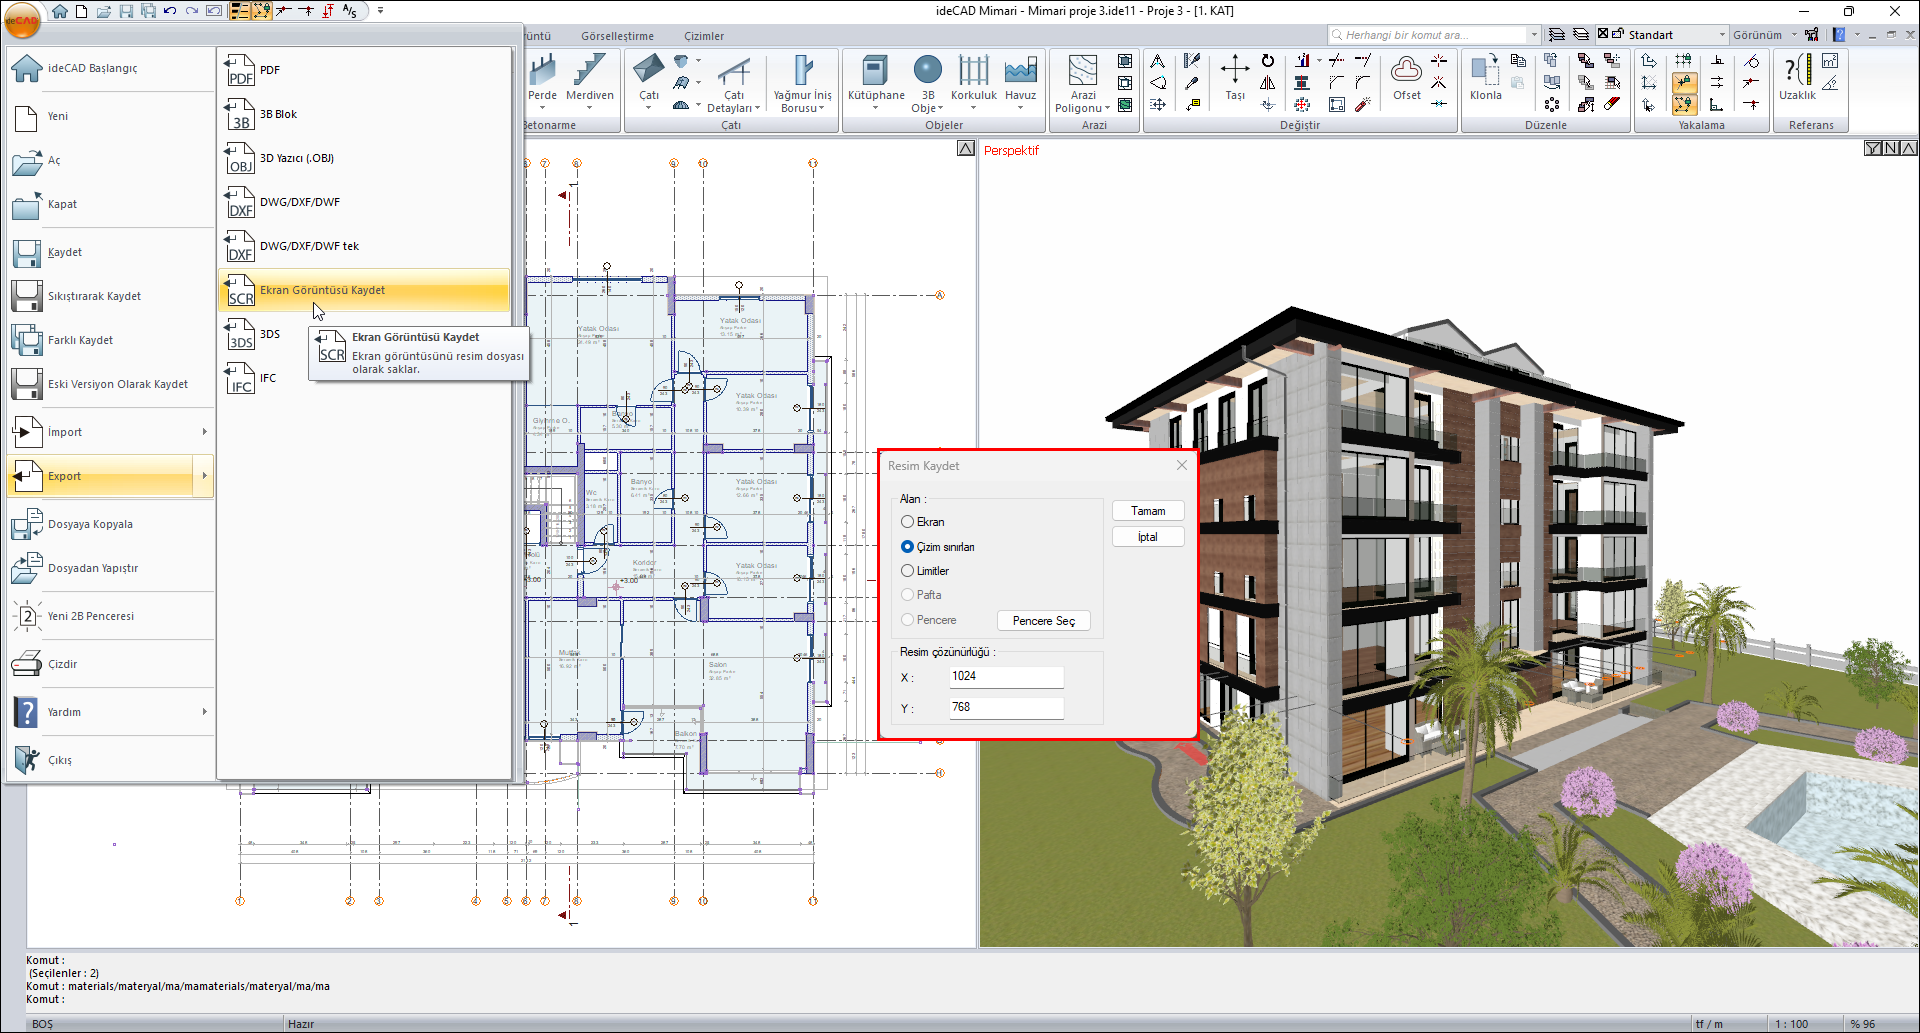Click the Kaydet menu item
This screenshot has height=1033, width=1920.
[110, 252]
